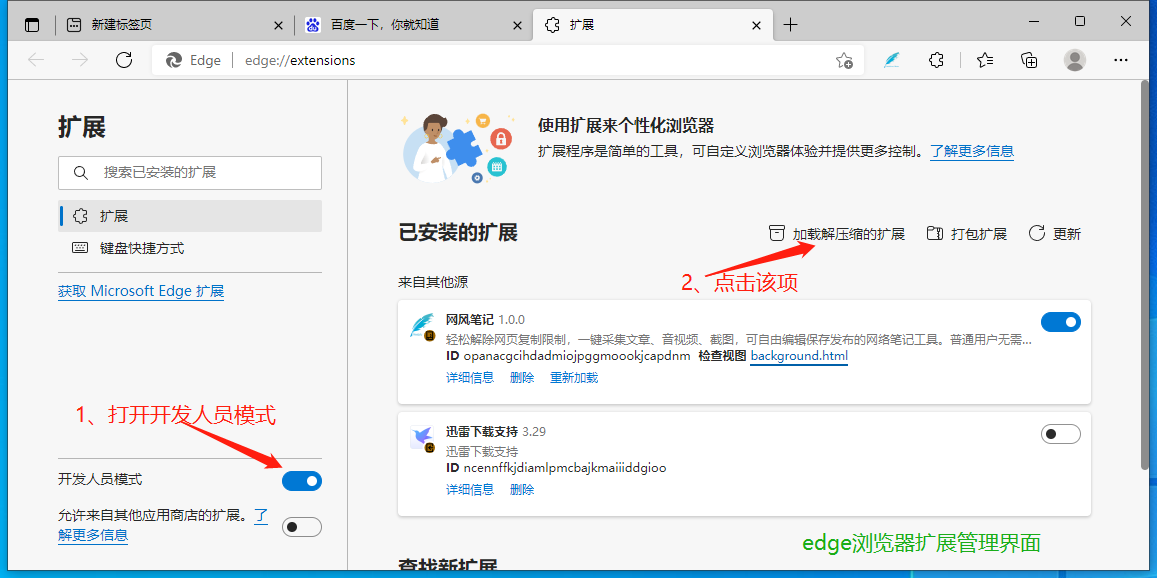Screen dimensions: 1157x578
Task: Select 扩展 in the sidebar navigation
Action: [x=190, y=216]
